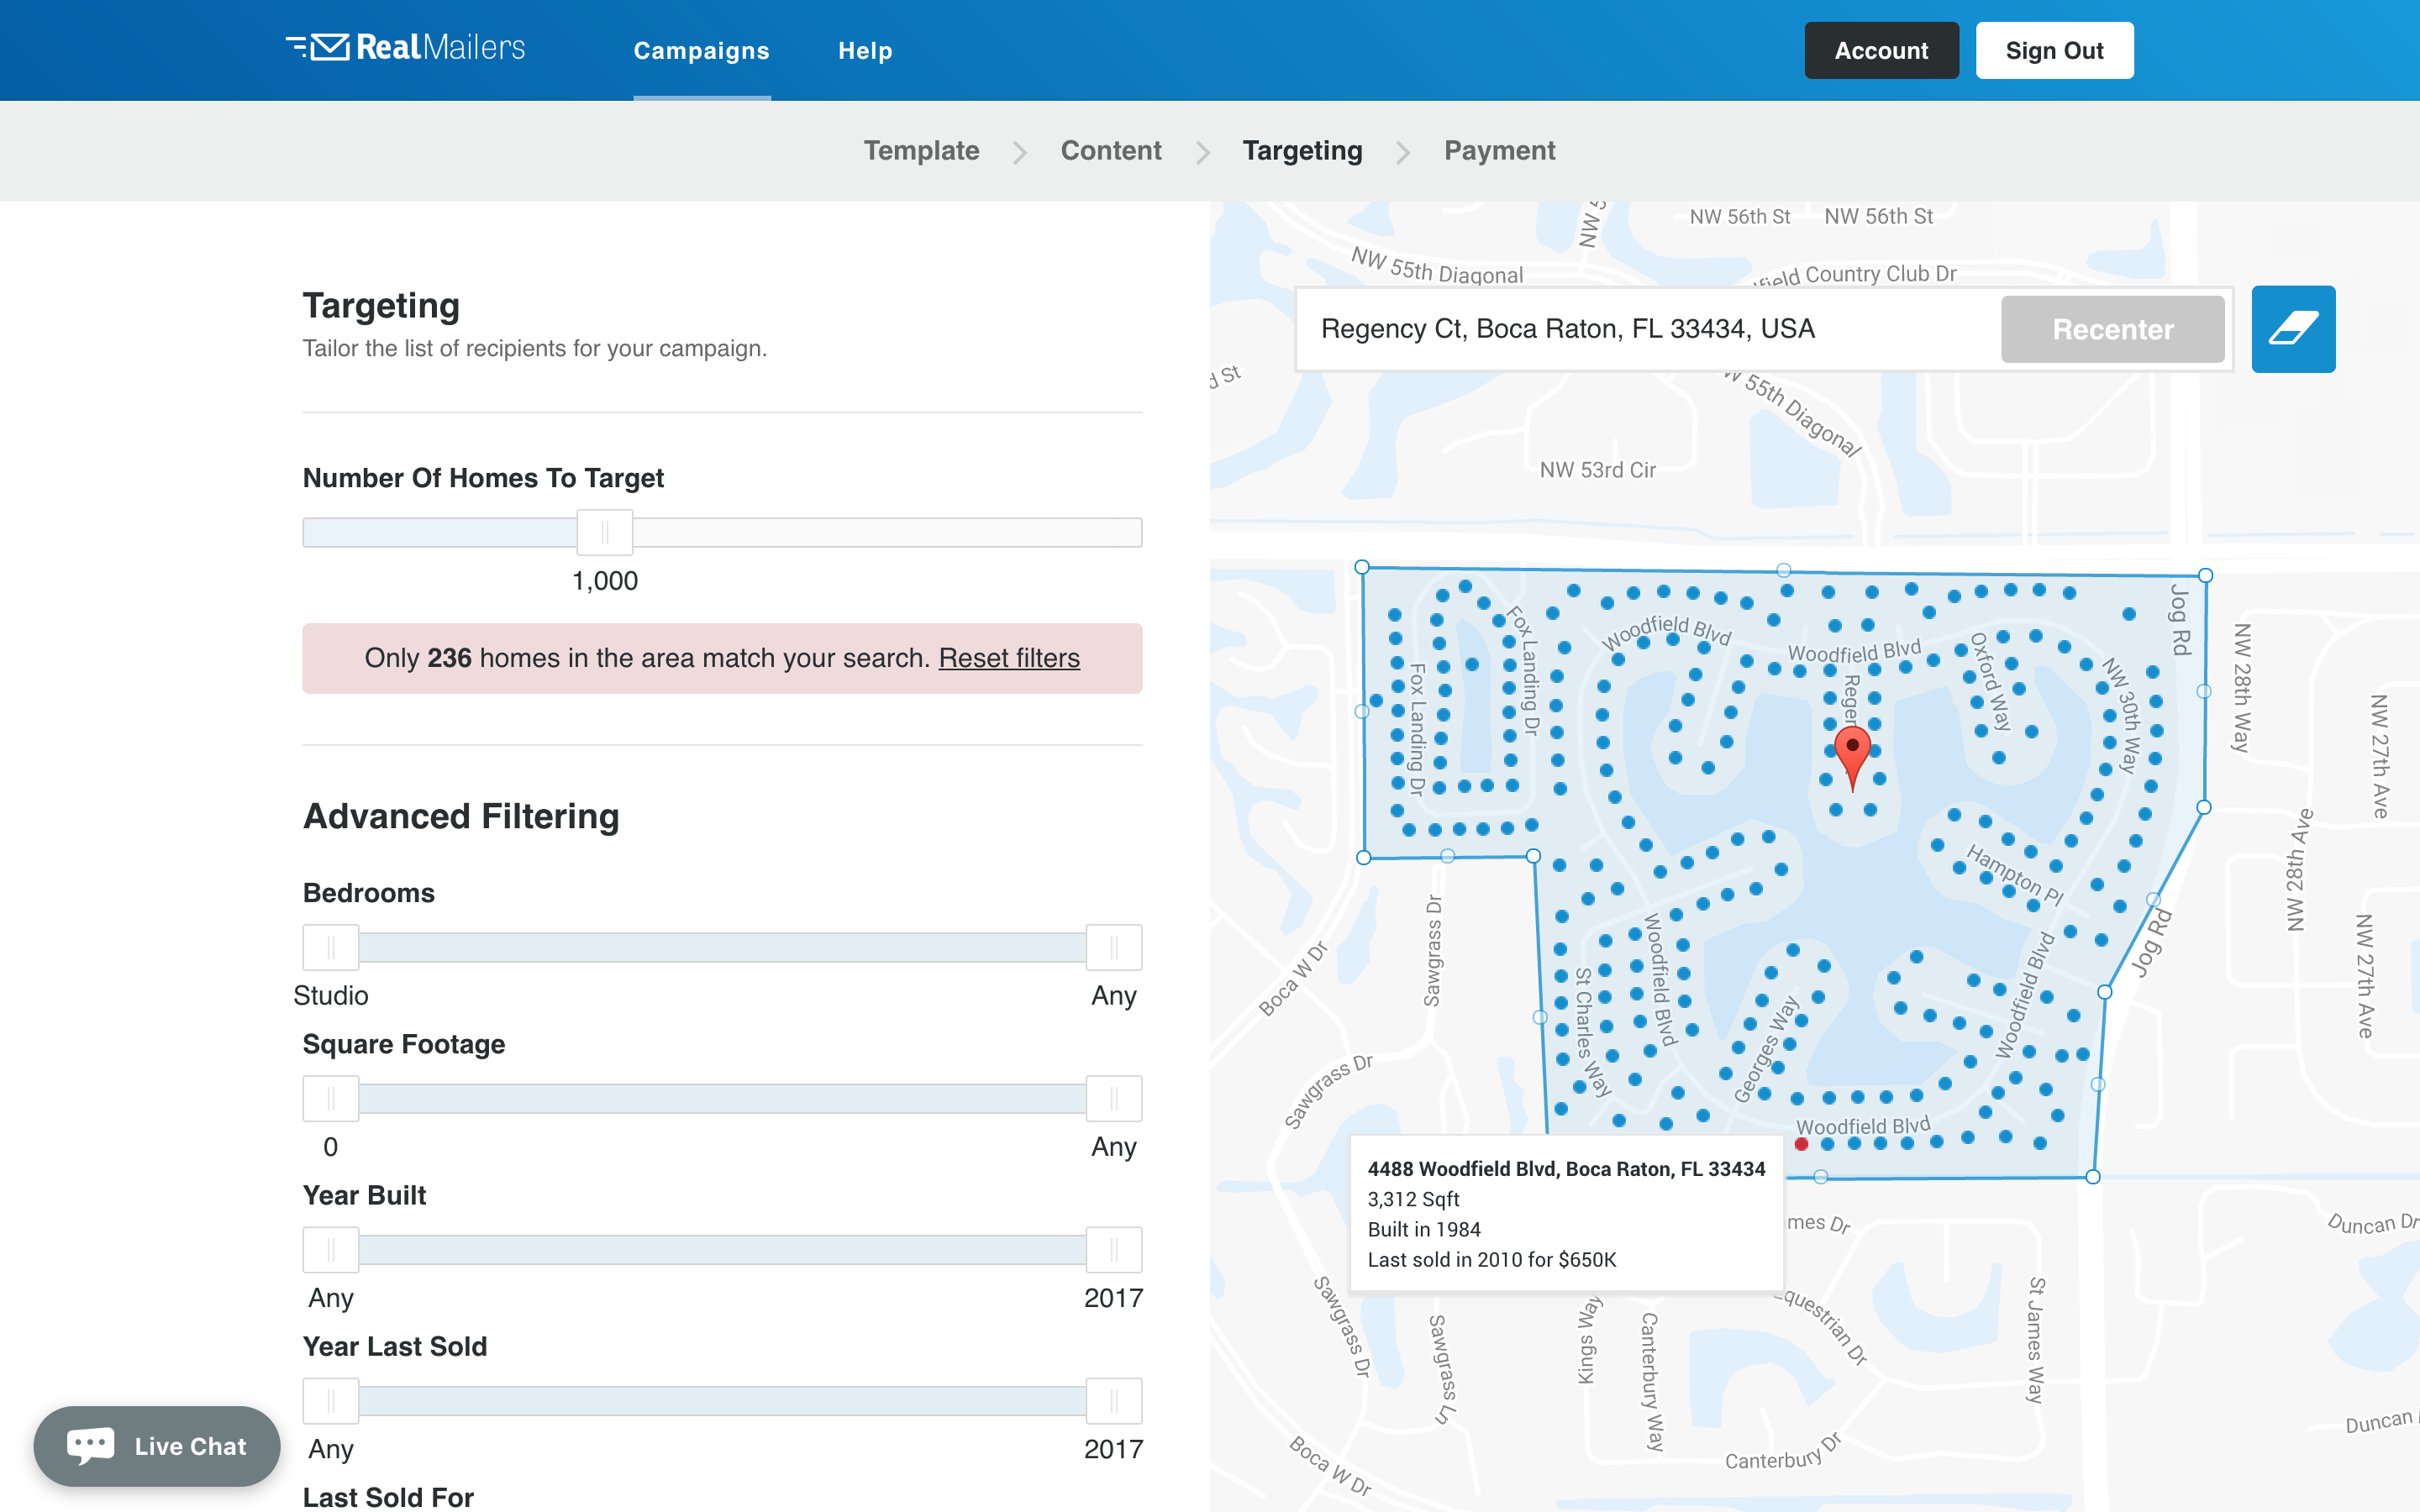
Task: Click the red location pin marker
Action: pos(1852,752)
